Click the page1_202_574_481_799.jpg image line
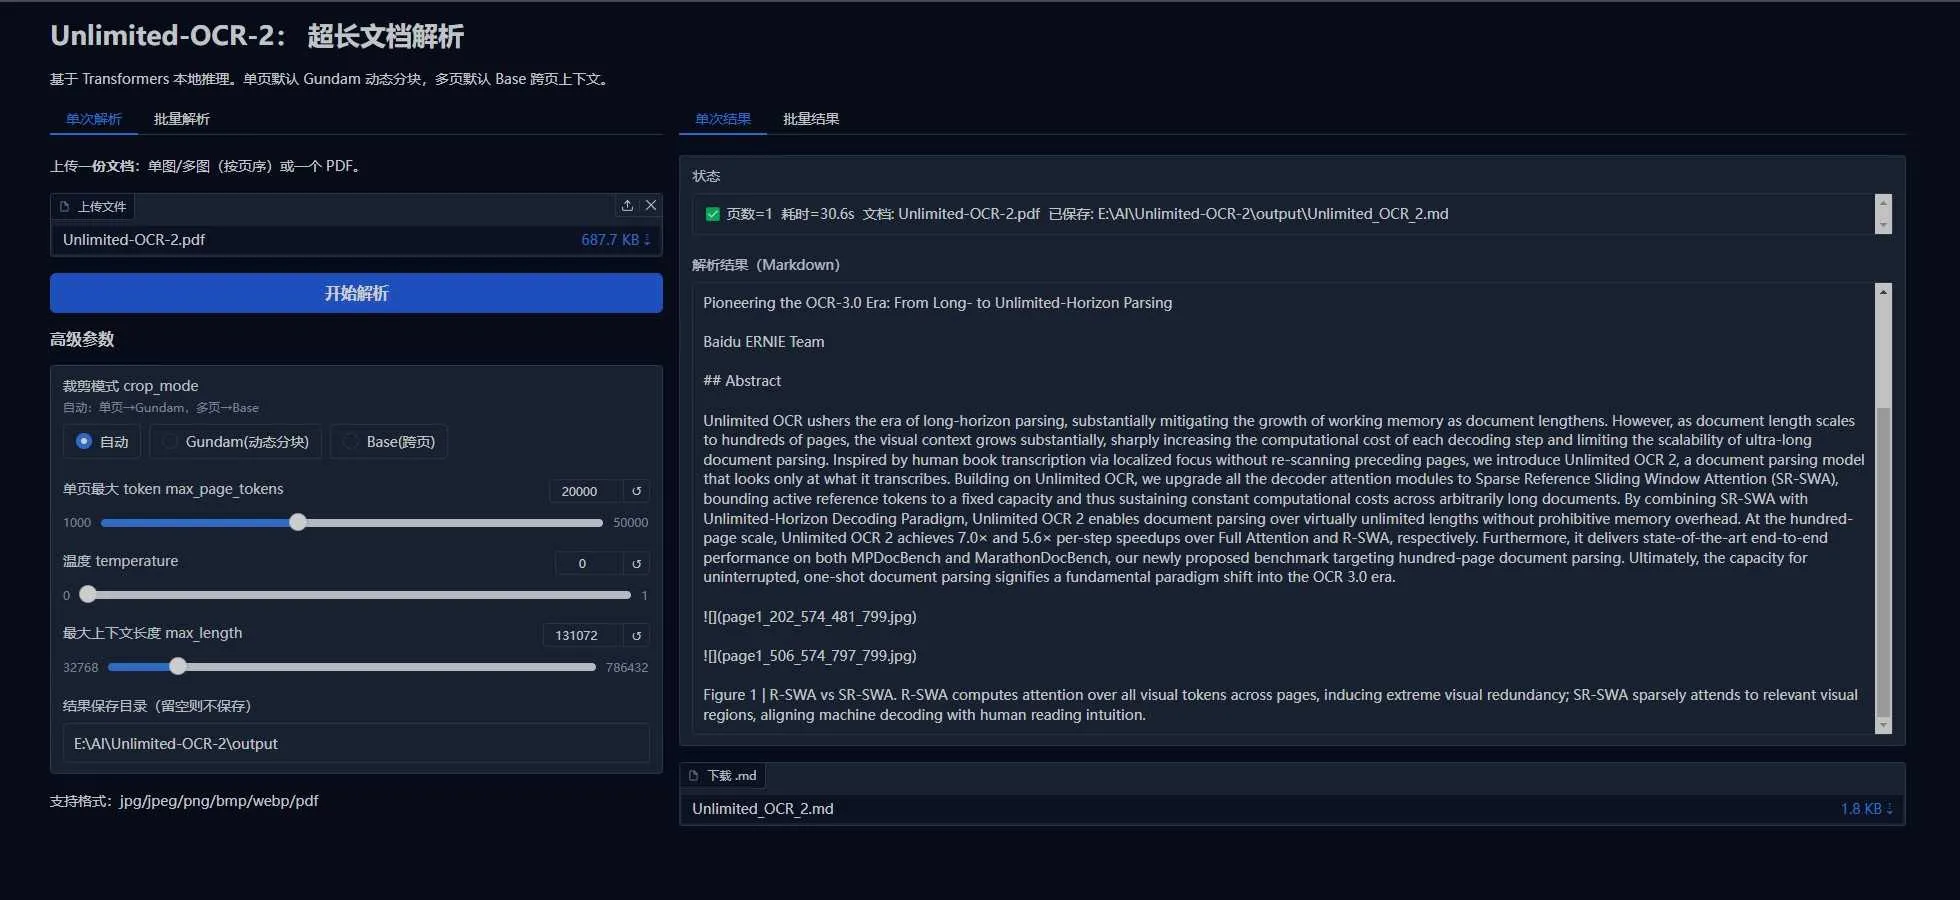 (x=810, y=617)
